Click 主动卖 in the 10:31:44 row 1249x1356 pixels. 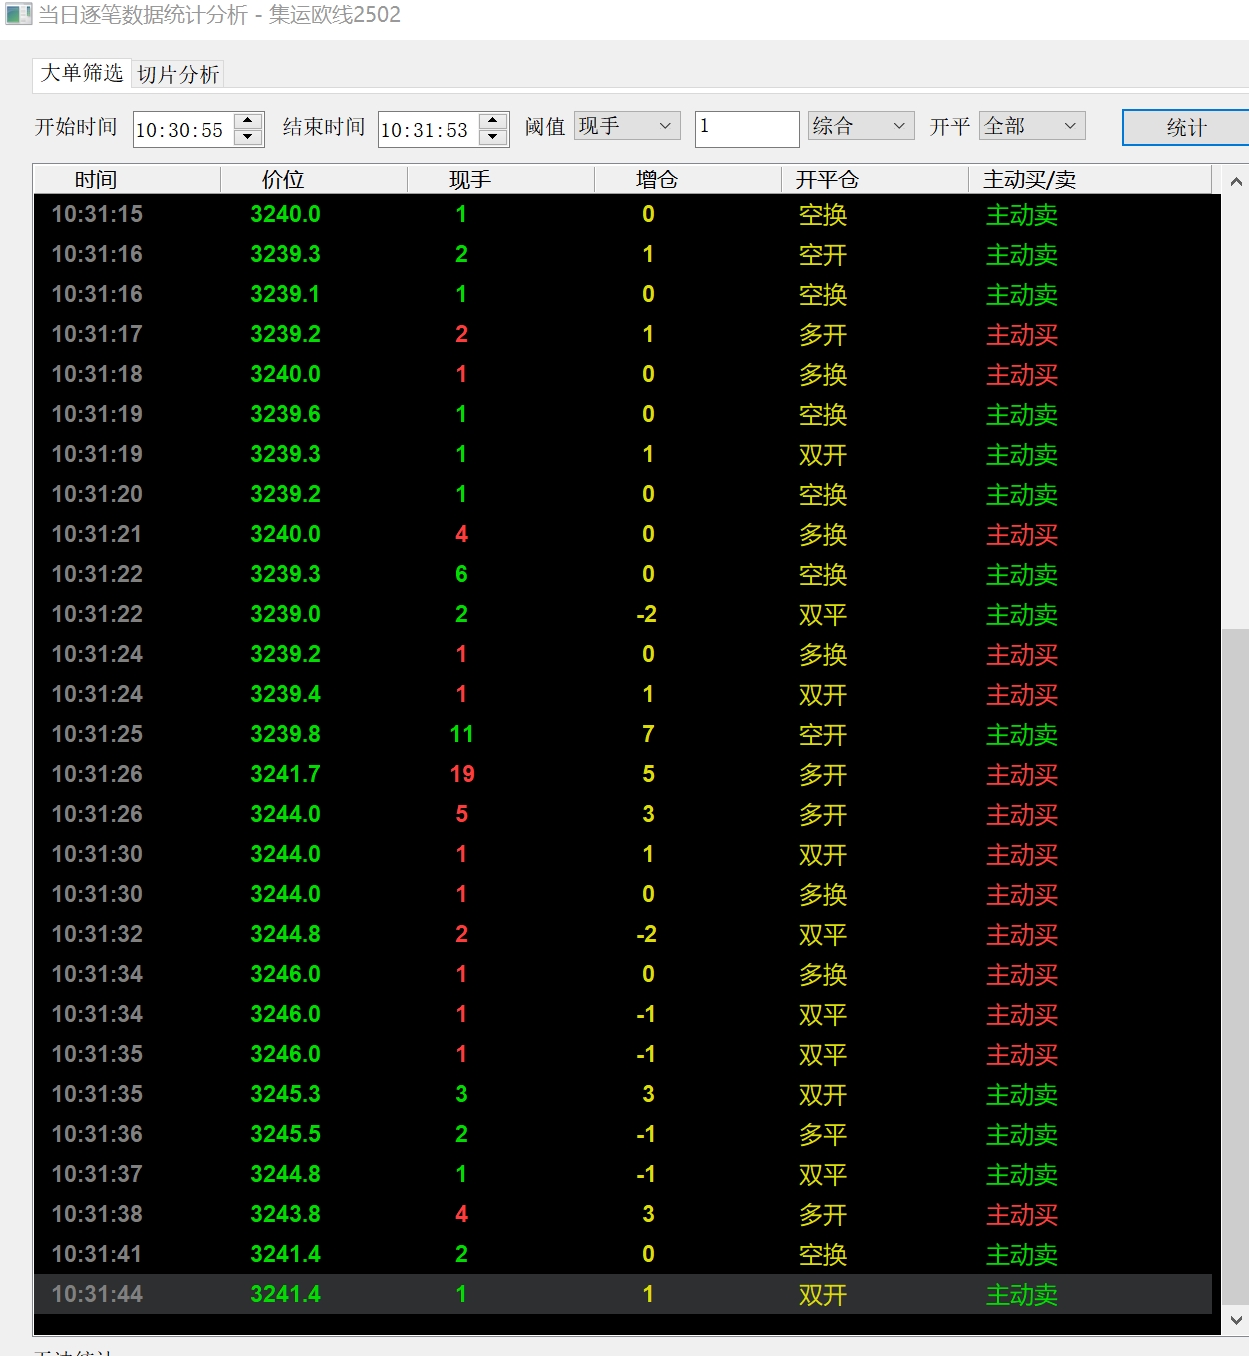coord(1022,1295)
